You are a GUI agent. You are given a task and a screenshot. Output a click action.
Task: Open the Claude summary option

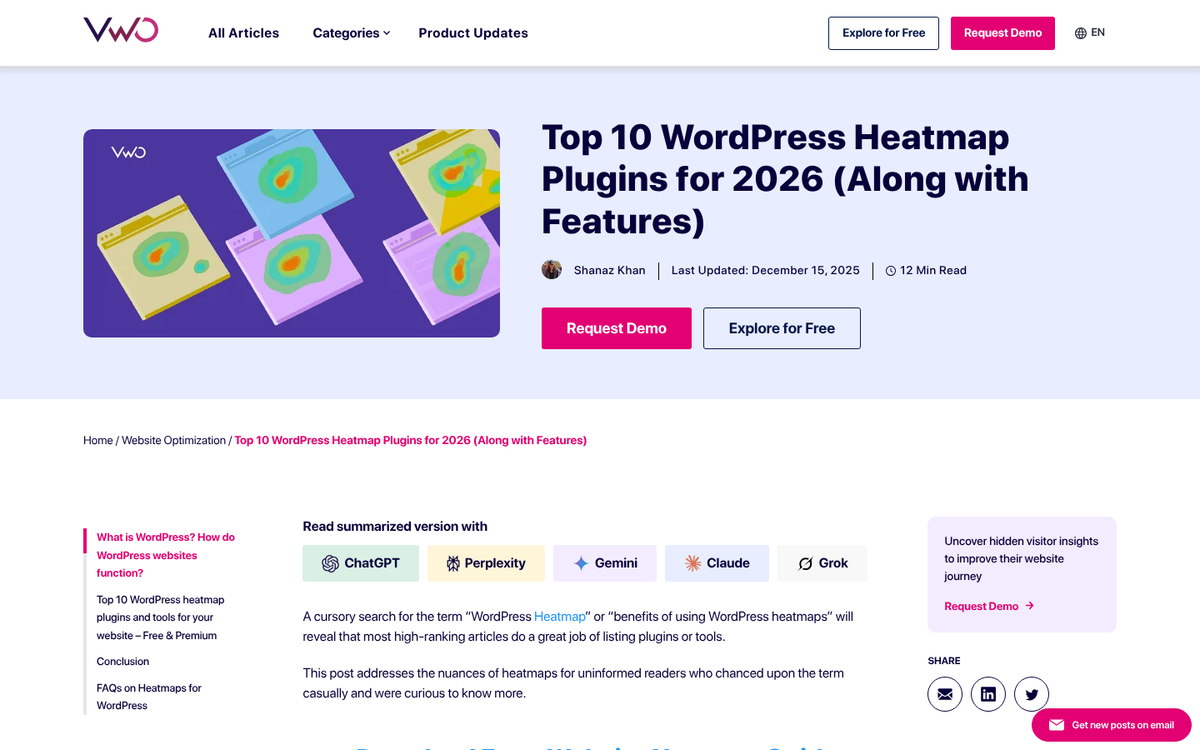tap(717, 563)
